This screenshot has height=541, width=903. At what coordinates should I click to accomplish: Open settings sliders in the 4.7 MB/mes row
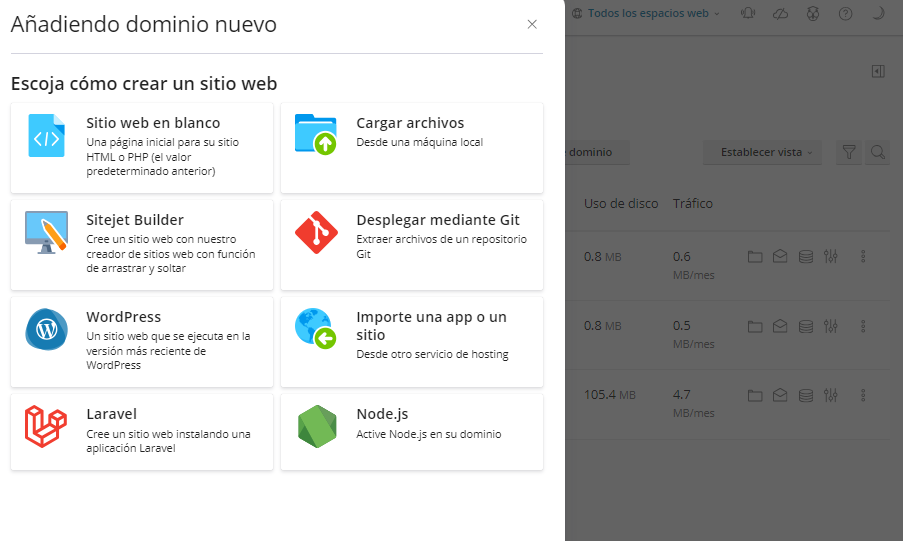click(x=830, y=395)
